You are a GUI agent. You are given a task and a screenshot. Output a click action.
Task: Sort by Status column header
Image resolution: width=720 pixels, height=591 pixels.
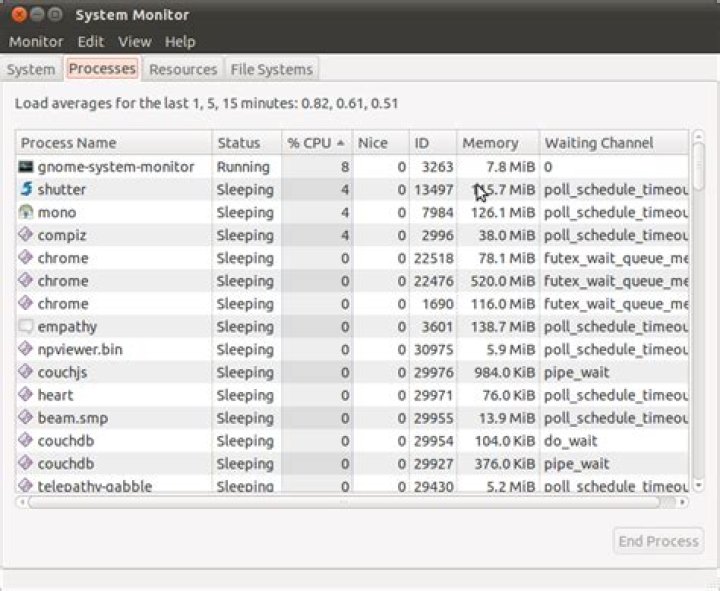[247, 143]
